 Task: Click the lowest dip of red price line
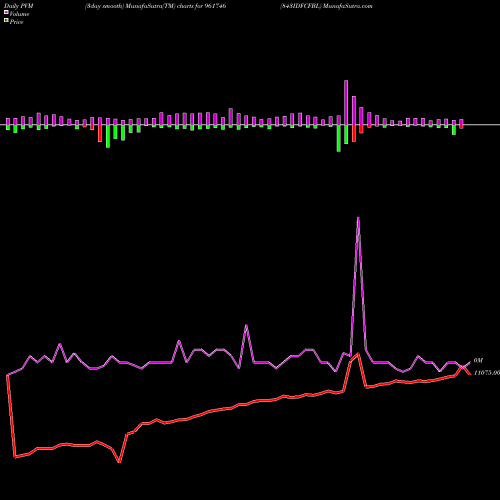(120, 462)
